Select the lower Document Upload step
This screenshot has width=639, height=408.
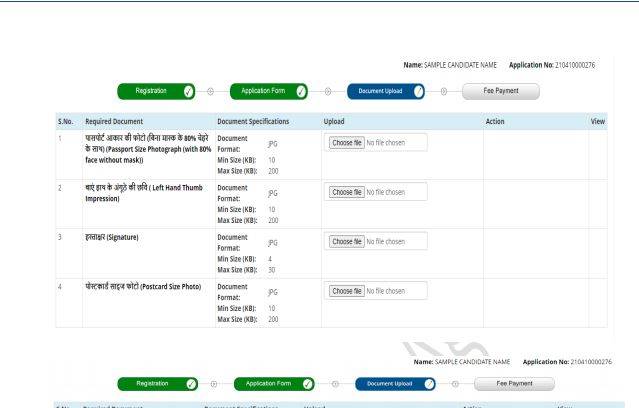(x=380, y=381)
